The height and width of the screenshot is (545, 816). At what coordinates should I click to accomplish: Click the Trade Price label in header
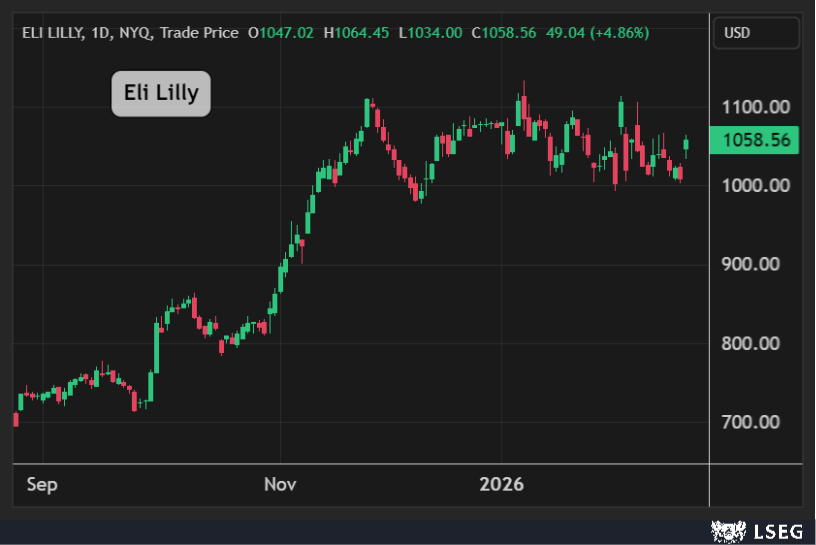point(201,33)
